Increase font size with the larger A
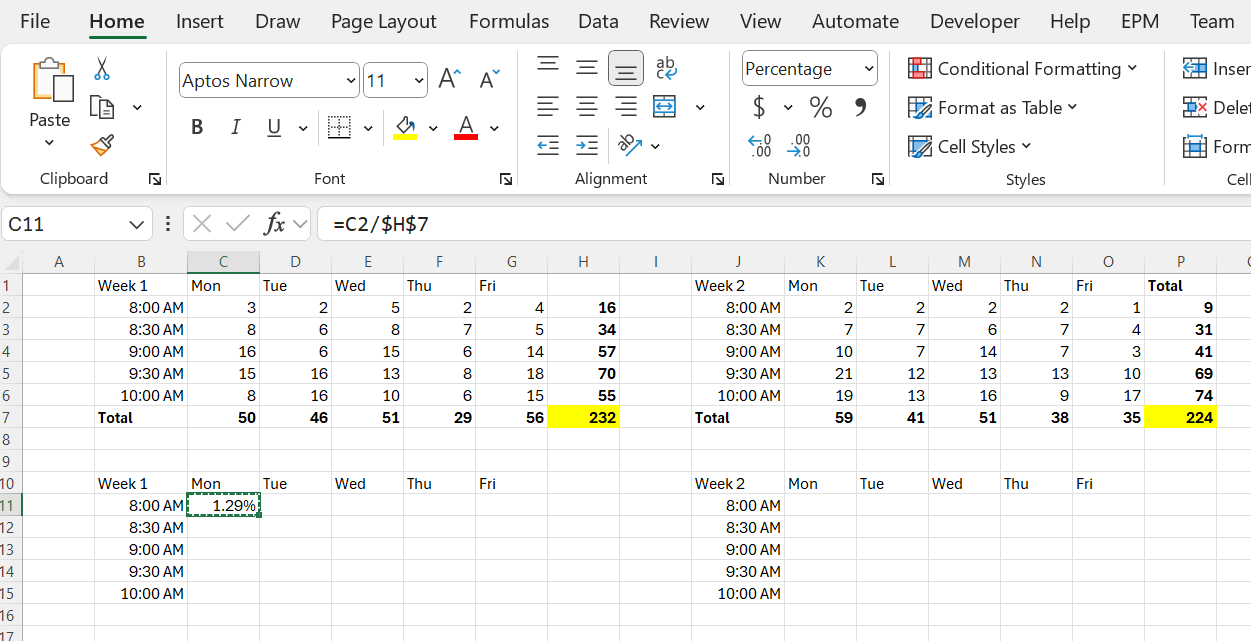Screen dimensions: 1251x641 451,79
